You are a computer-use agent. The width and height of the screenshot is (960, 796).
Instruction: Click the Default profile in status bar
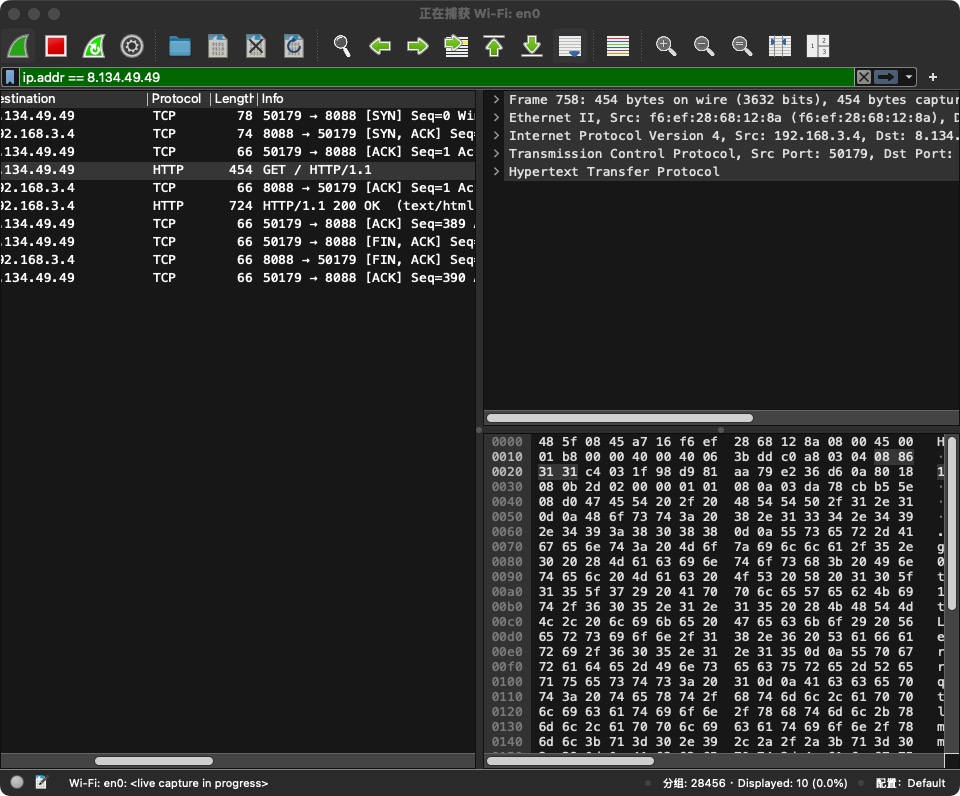tap(911, 783)
